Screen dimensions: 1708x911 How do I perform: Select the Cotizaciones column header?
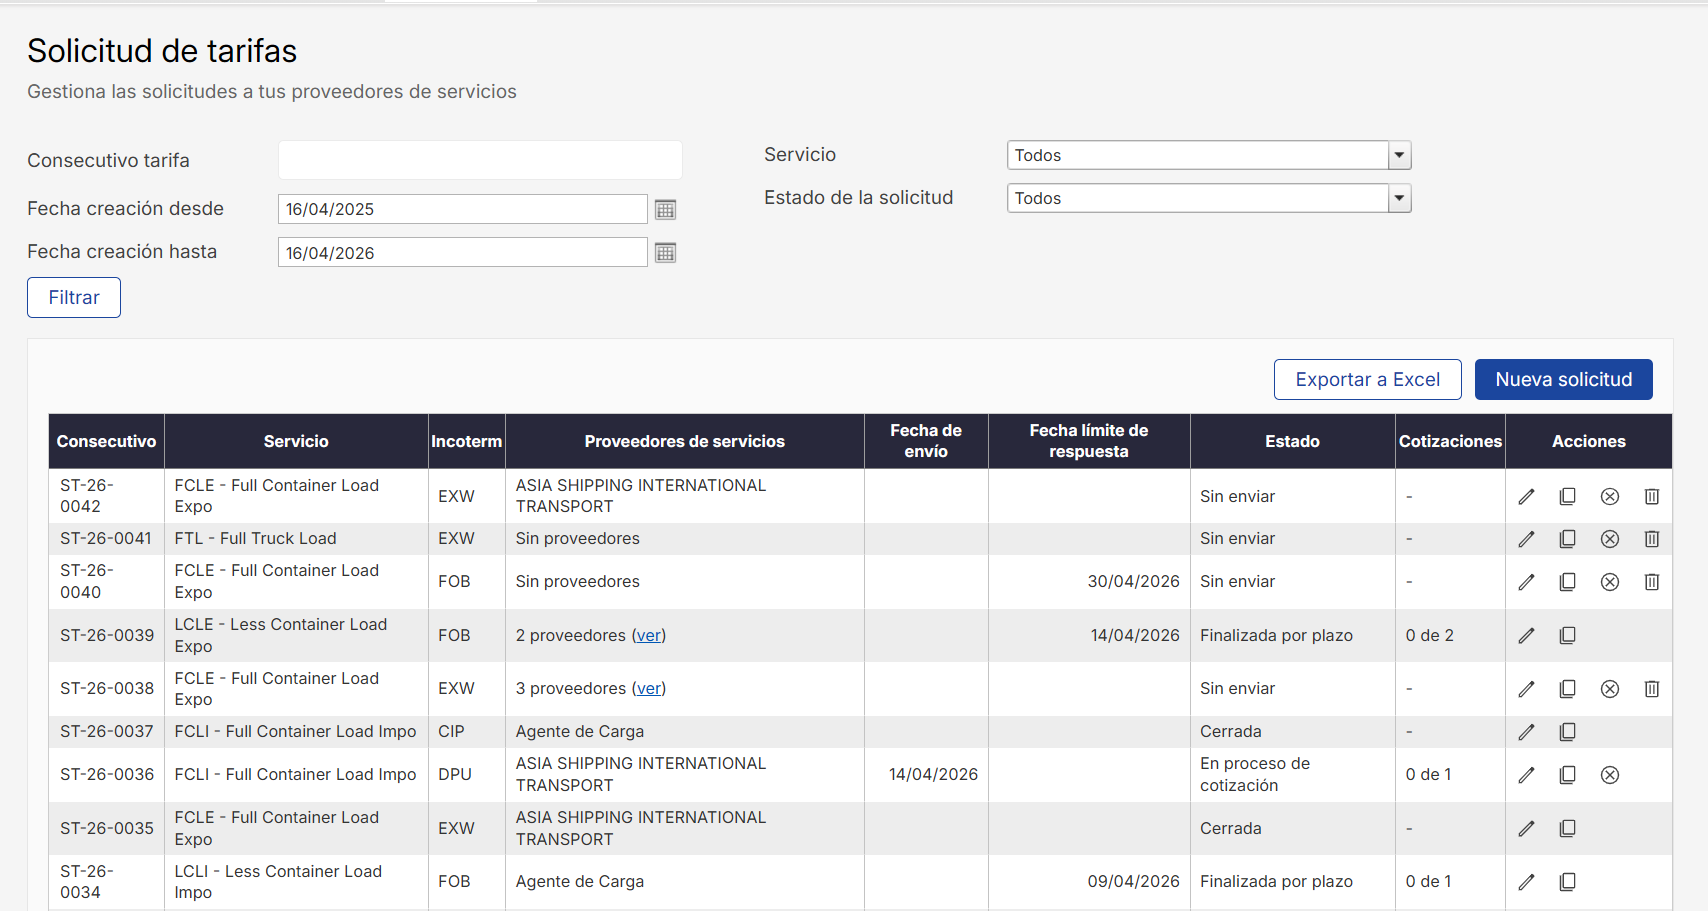tap(1450, 441)
